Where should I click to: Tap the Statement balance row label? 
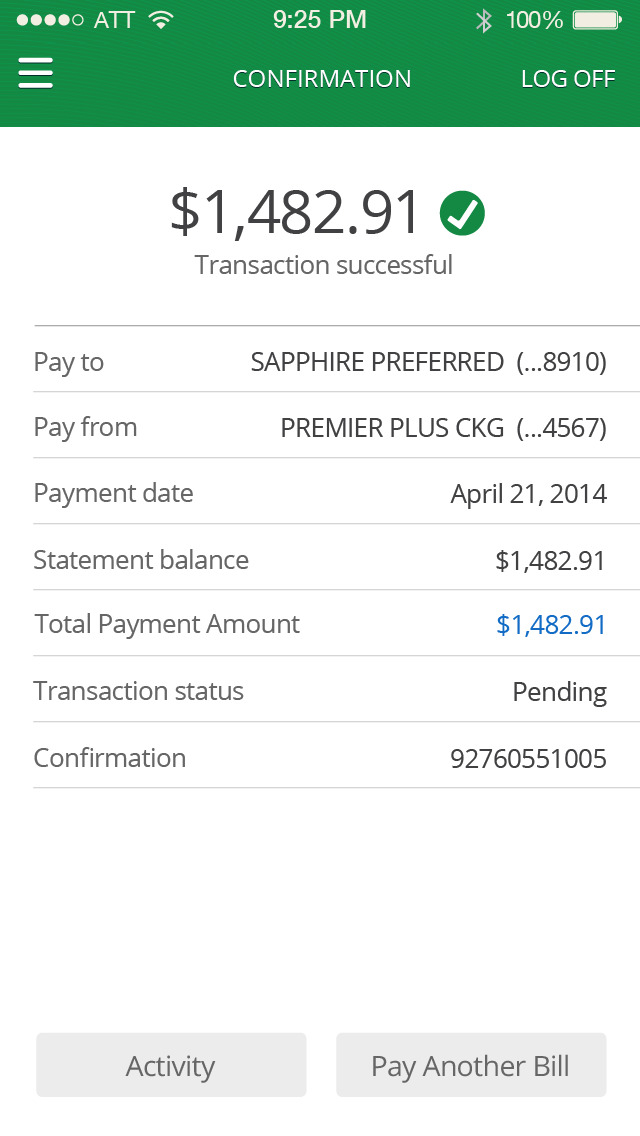click(x=141, y=560)
